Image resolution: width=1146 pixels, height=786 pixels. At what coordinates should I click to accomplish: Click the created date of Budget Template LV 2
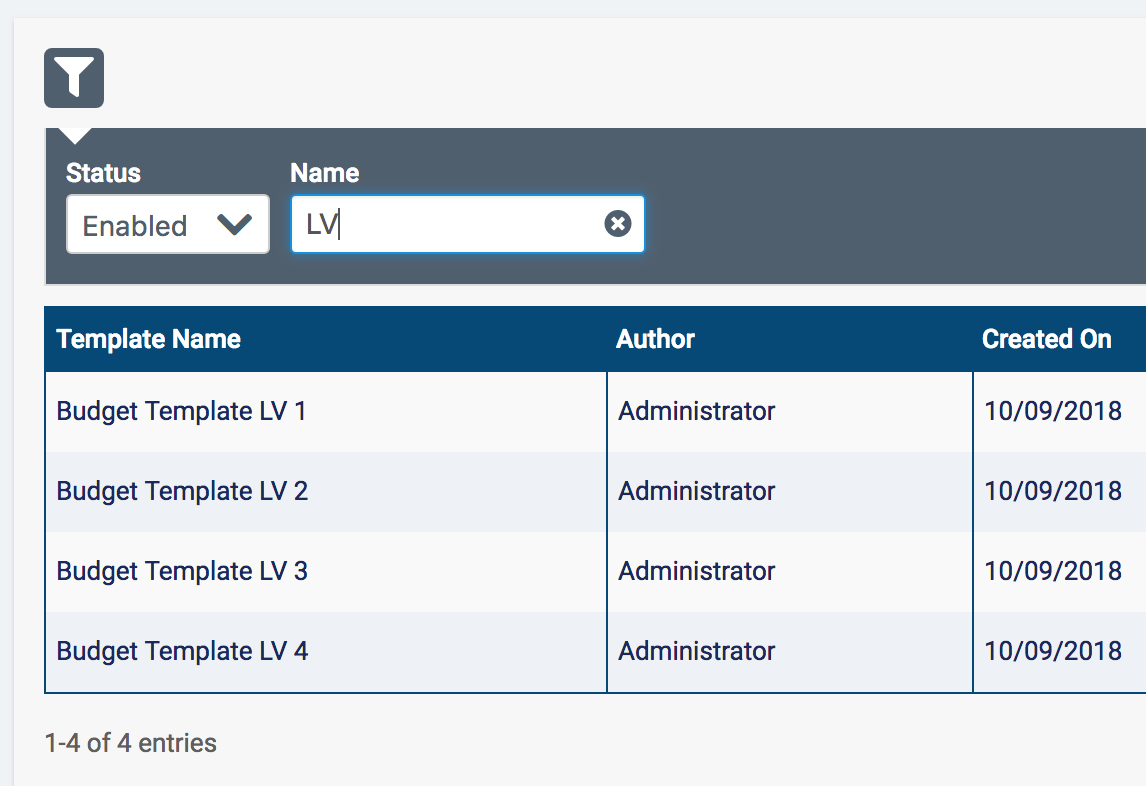[x=1053, y=491]
